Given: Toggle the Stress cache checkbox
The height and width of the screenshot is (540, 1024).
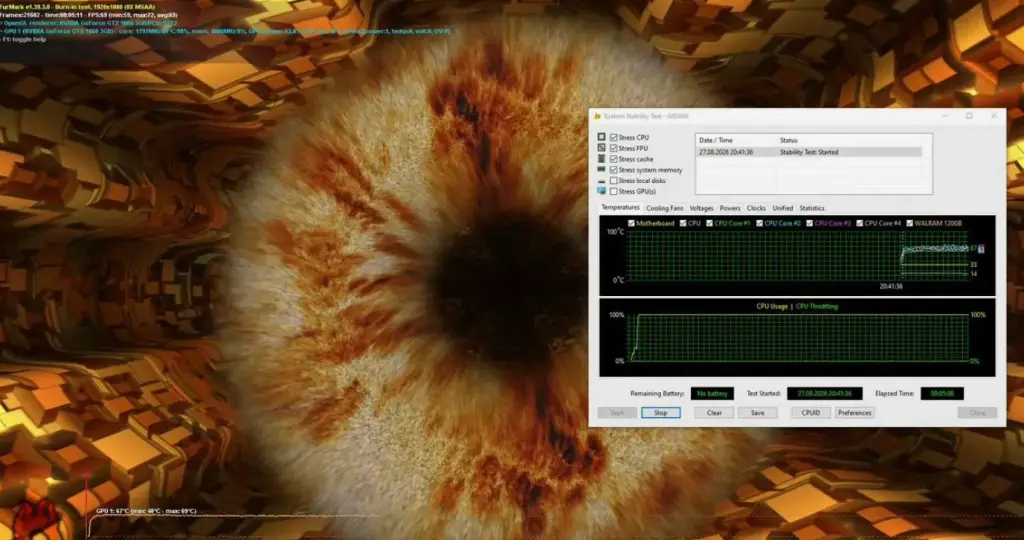Looking at the screenshot, I should coord(613,159).
